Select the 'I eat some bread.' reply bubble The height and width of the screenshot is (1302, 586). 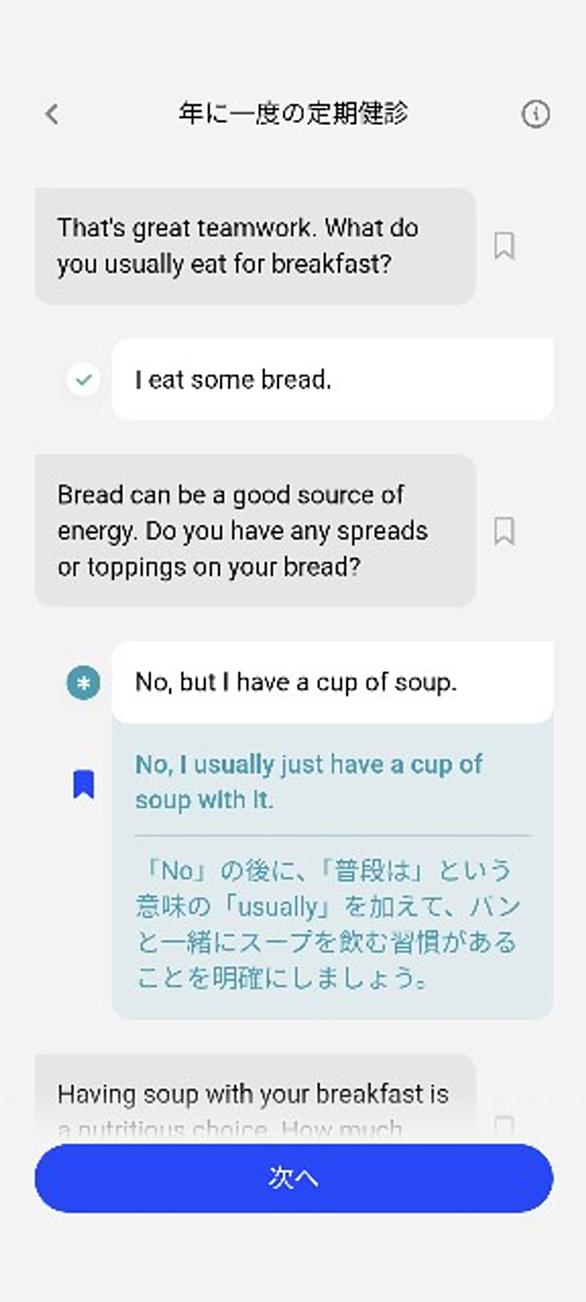click(x=333, y=380)
